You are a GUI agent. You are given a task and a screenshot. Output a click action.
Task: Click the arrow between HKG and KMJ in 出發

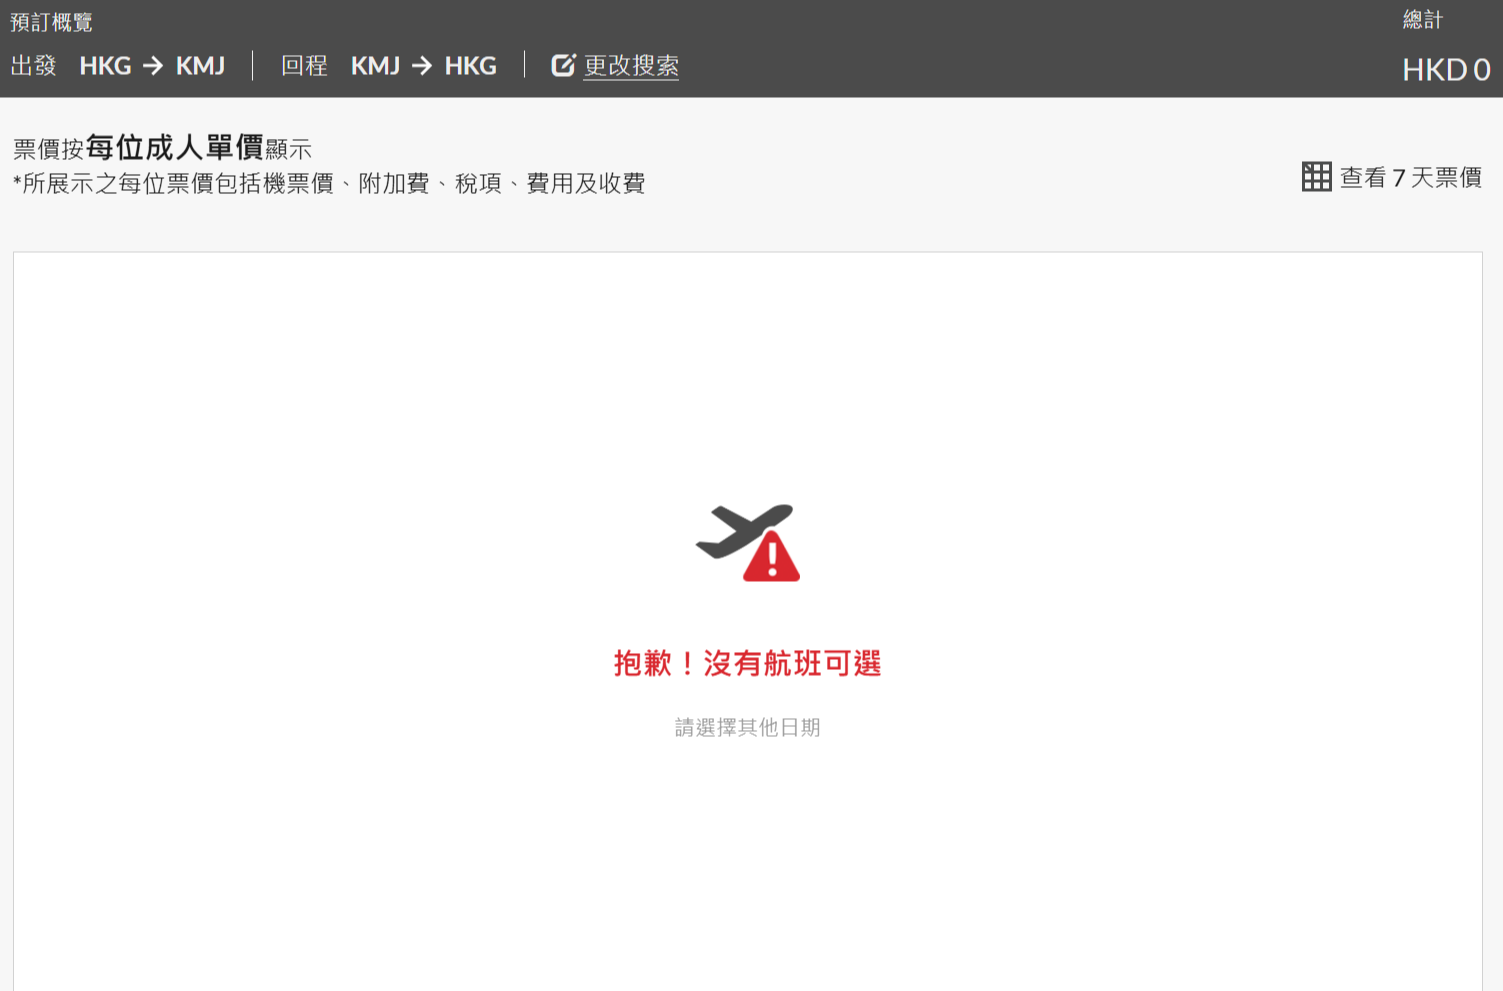(153, 66)
